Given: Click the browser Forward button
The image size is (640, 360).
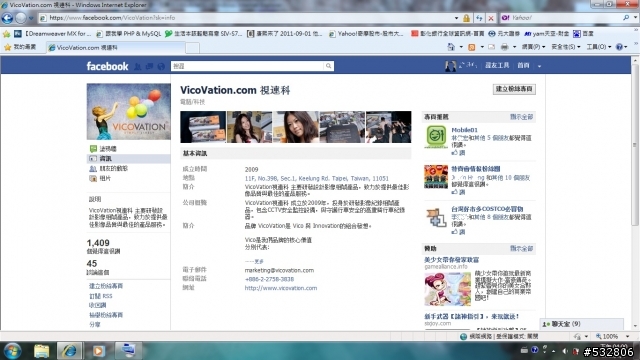Looking at the screenshot, I should click(21, 18).
